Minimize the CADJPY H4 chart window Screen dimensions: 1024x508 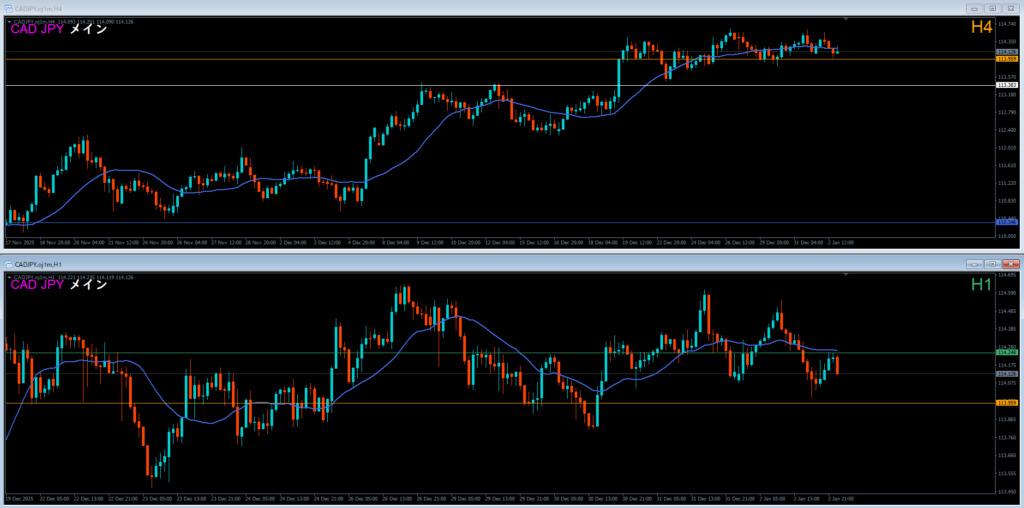point(975,7)
